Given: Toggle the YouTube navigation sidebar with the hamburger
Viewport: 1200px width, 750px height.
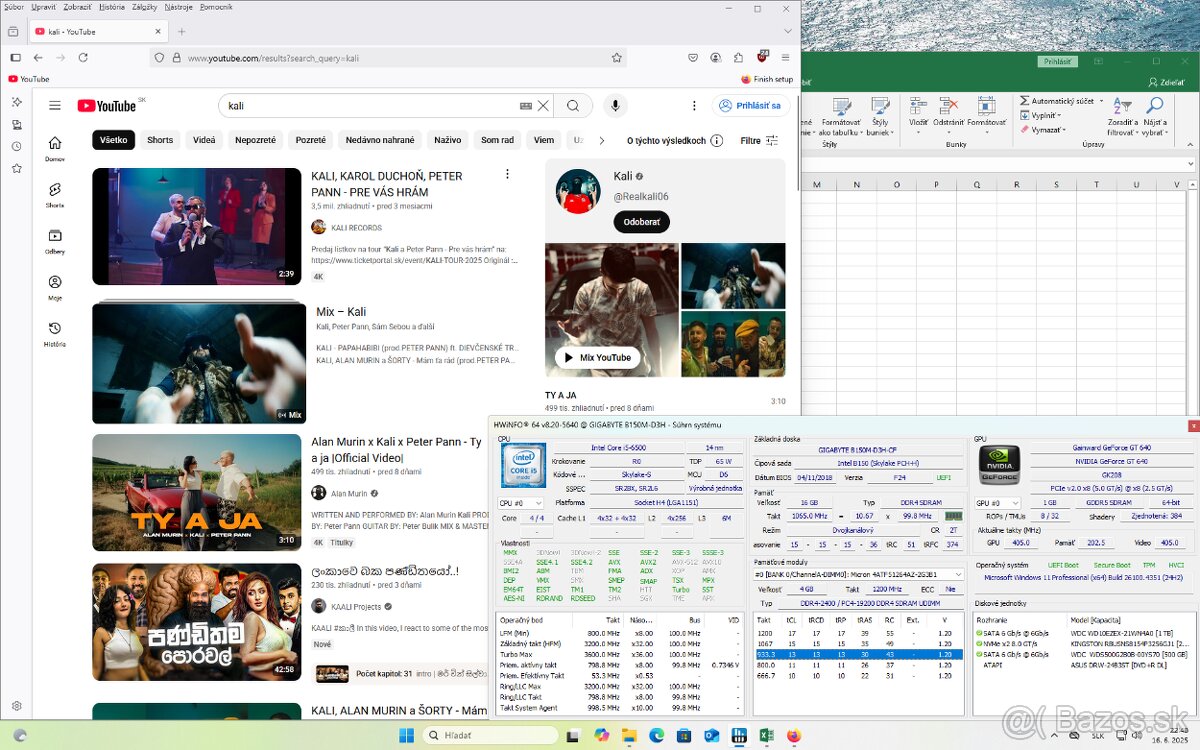Looking at the screenshot, I should coord(55,105).
